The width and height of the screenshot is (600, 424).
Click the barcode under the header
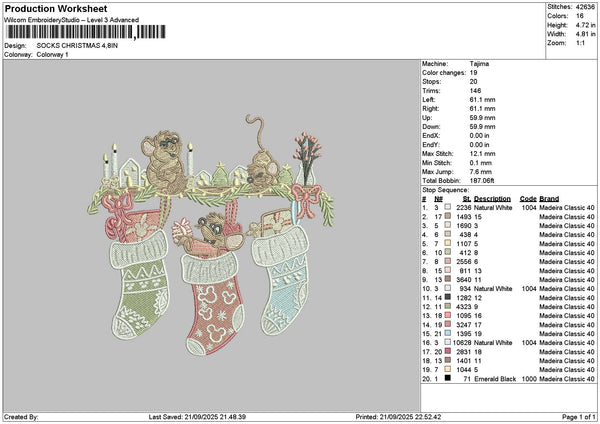point(86,32)
